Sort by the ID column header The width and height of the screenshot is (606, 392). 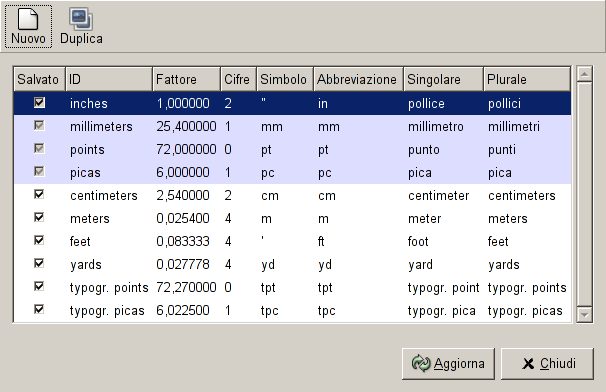coord(109,79)
